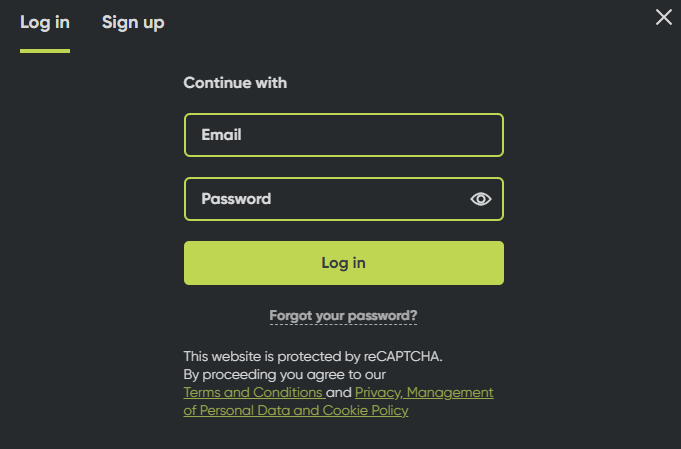681x449 pixels.
Task: Show password with the eye icon
Action: (480, 199)
